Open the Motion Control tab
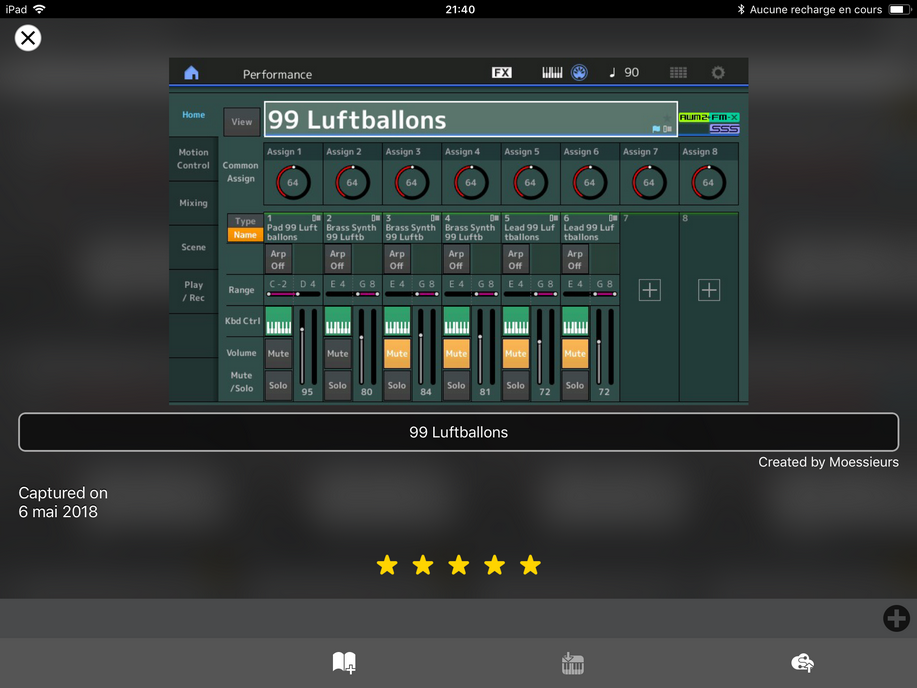The image size is (917, 688). coord(193,159)
